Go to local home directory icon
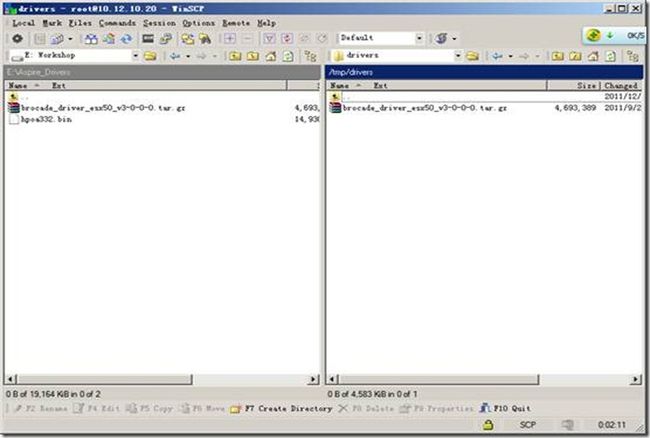 [270, 56]
